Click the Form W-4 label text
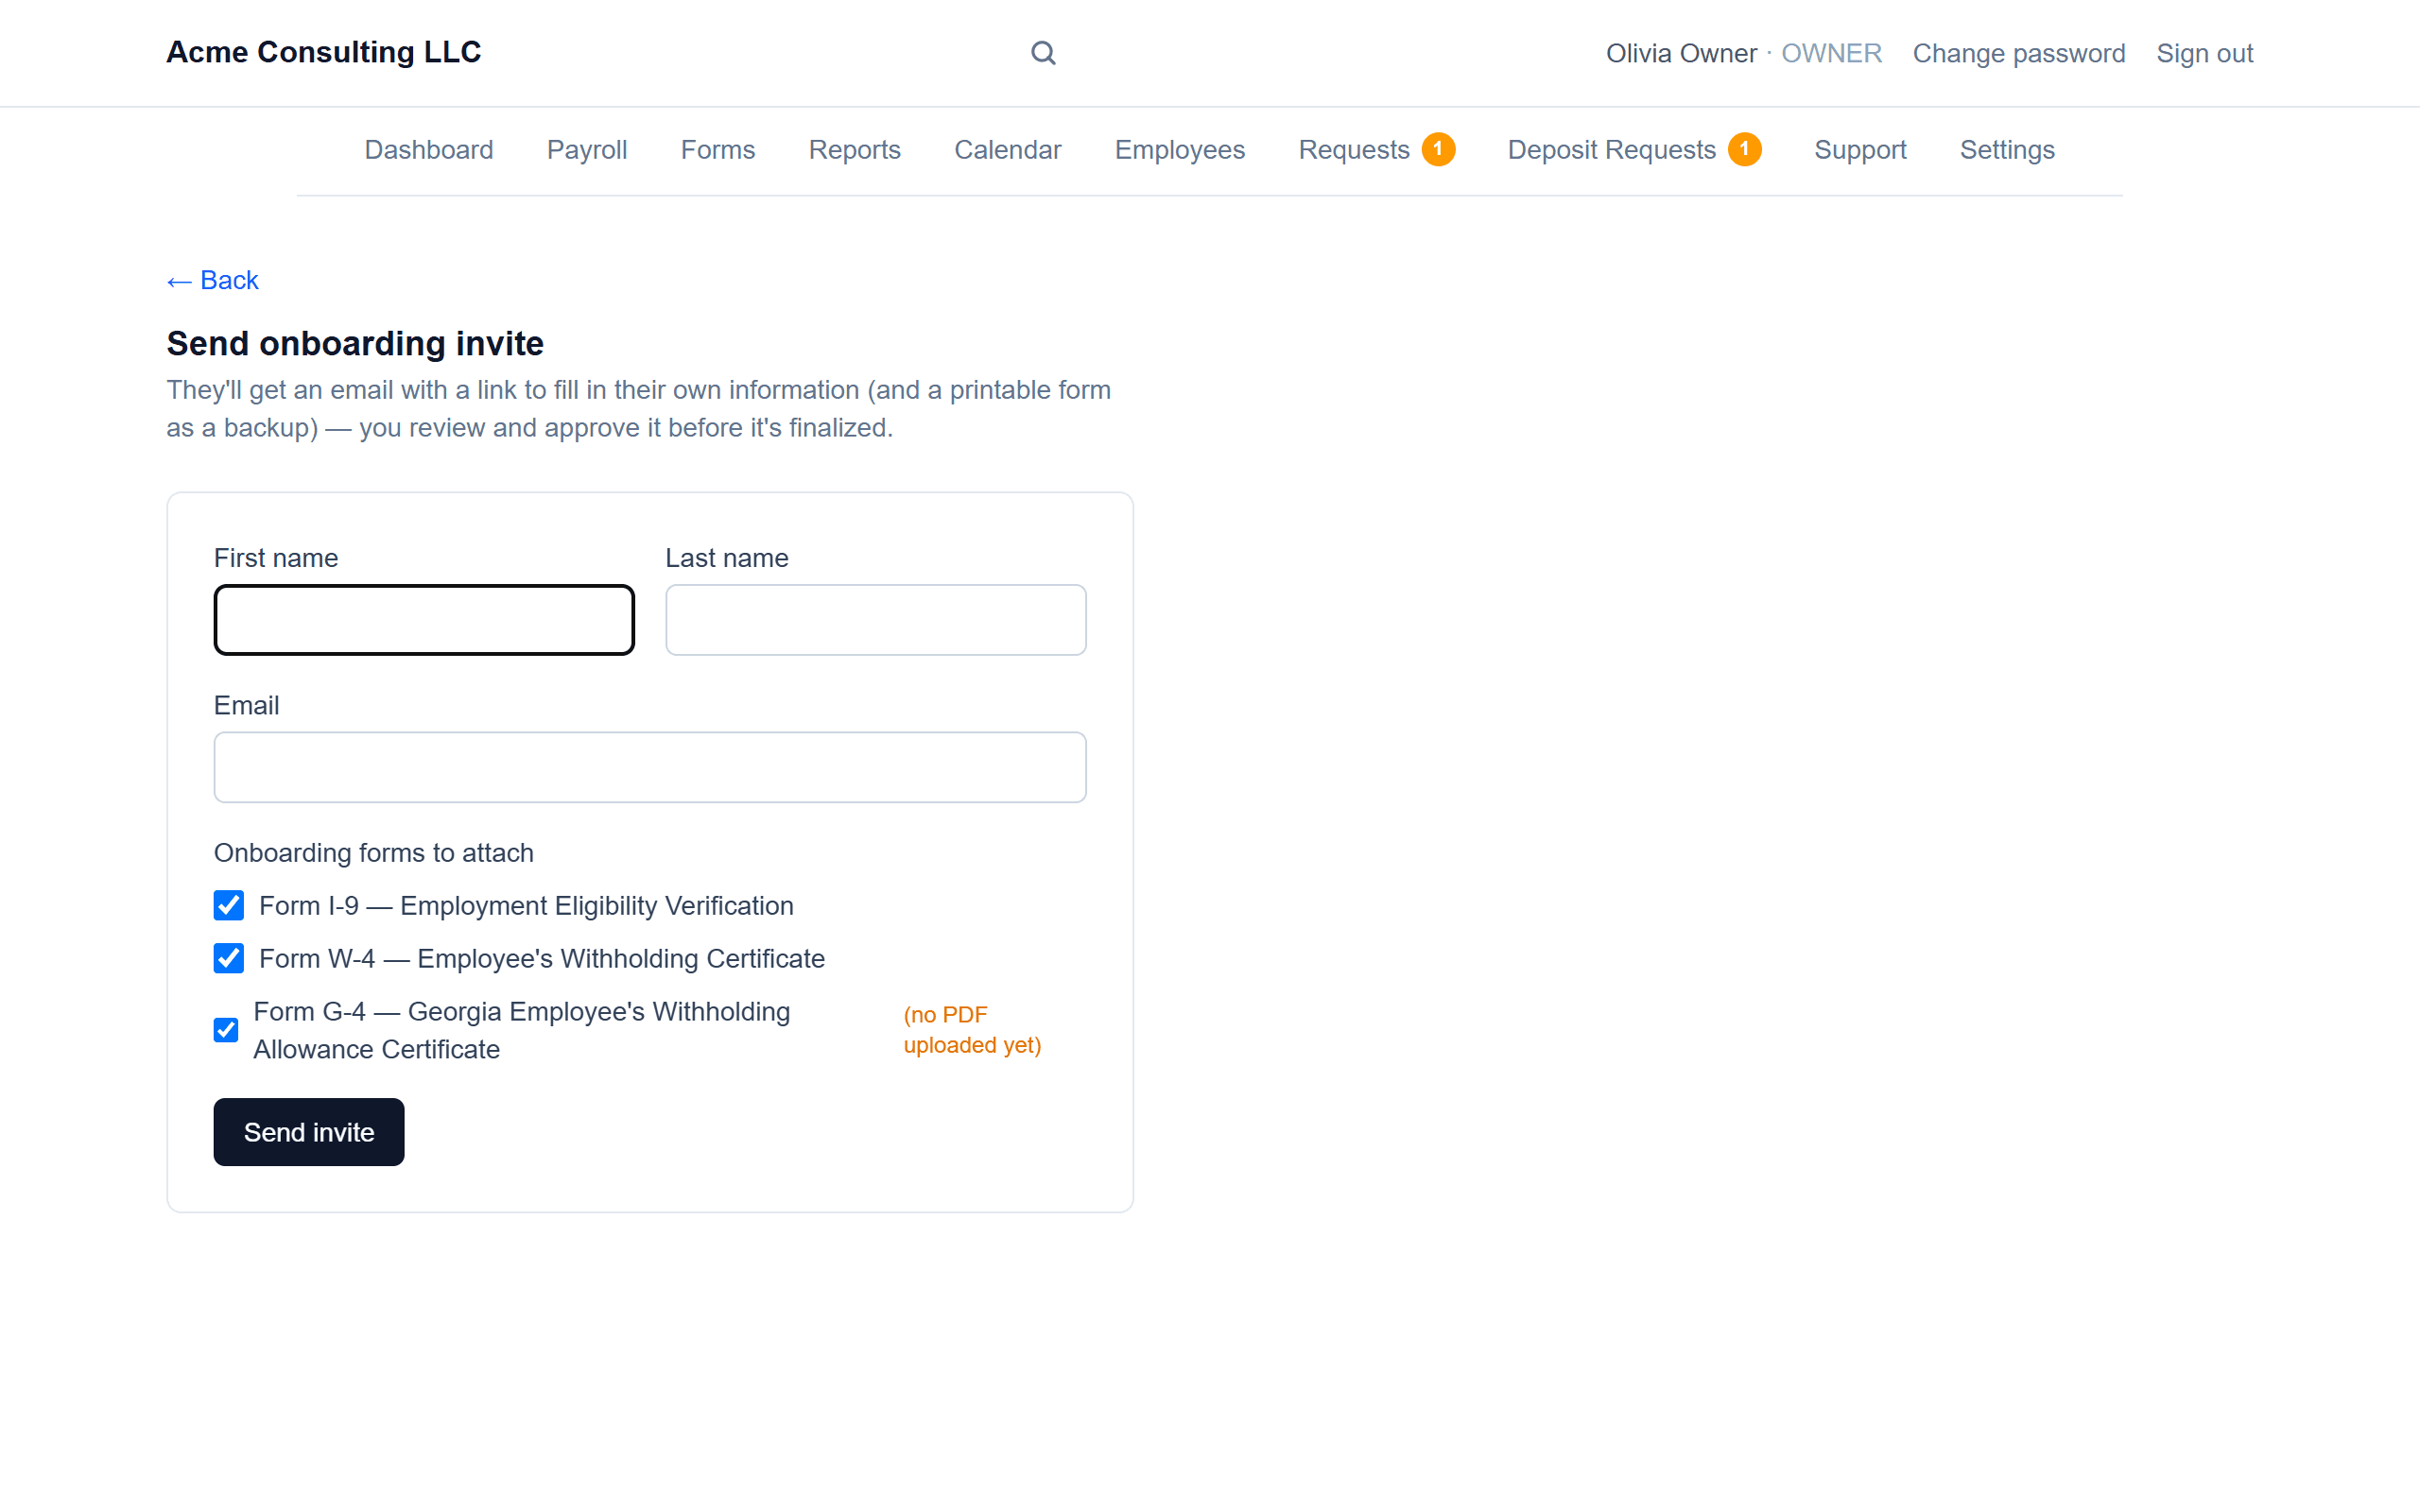Screen dimensions: 2420x1512 click(542, 958)
